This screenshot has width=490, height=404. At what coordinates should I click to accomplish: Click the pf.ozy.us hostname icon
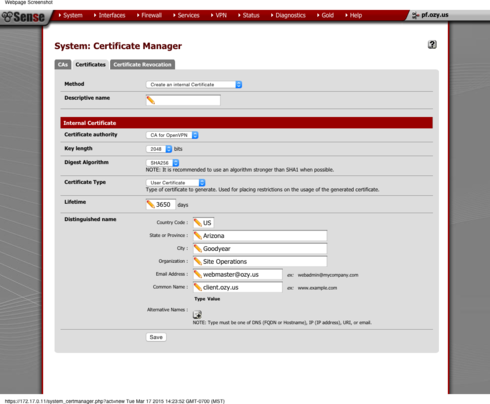[415, 15]
